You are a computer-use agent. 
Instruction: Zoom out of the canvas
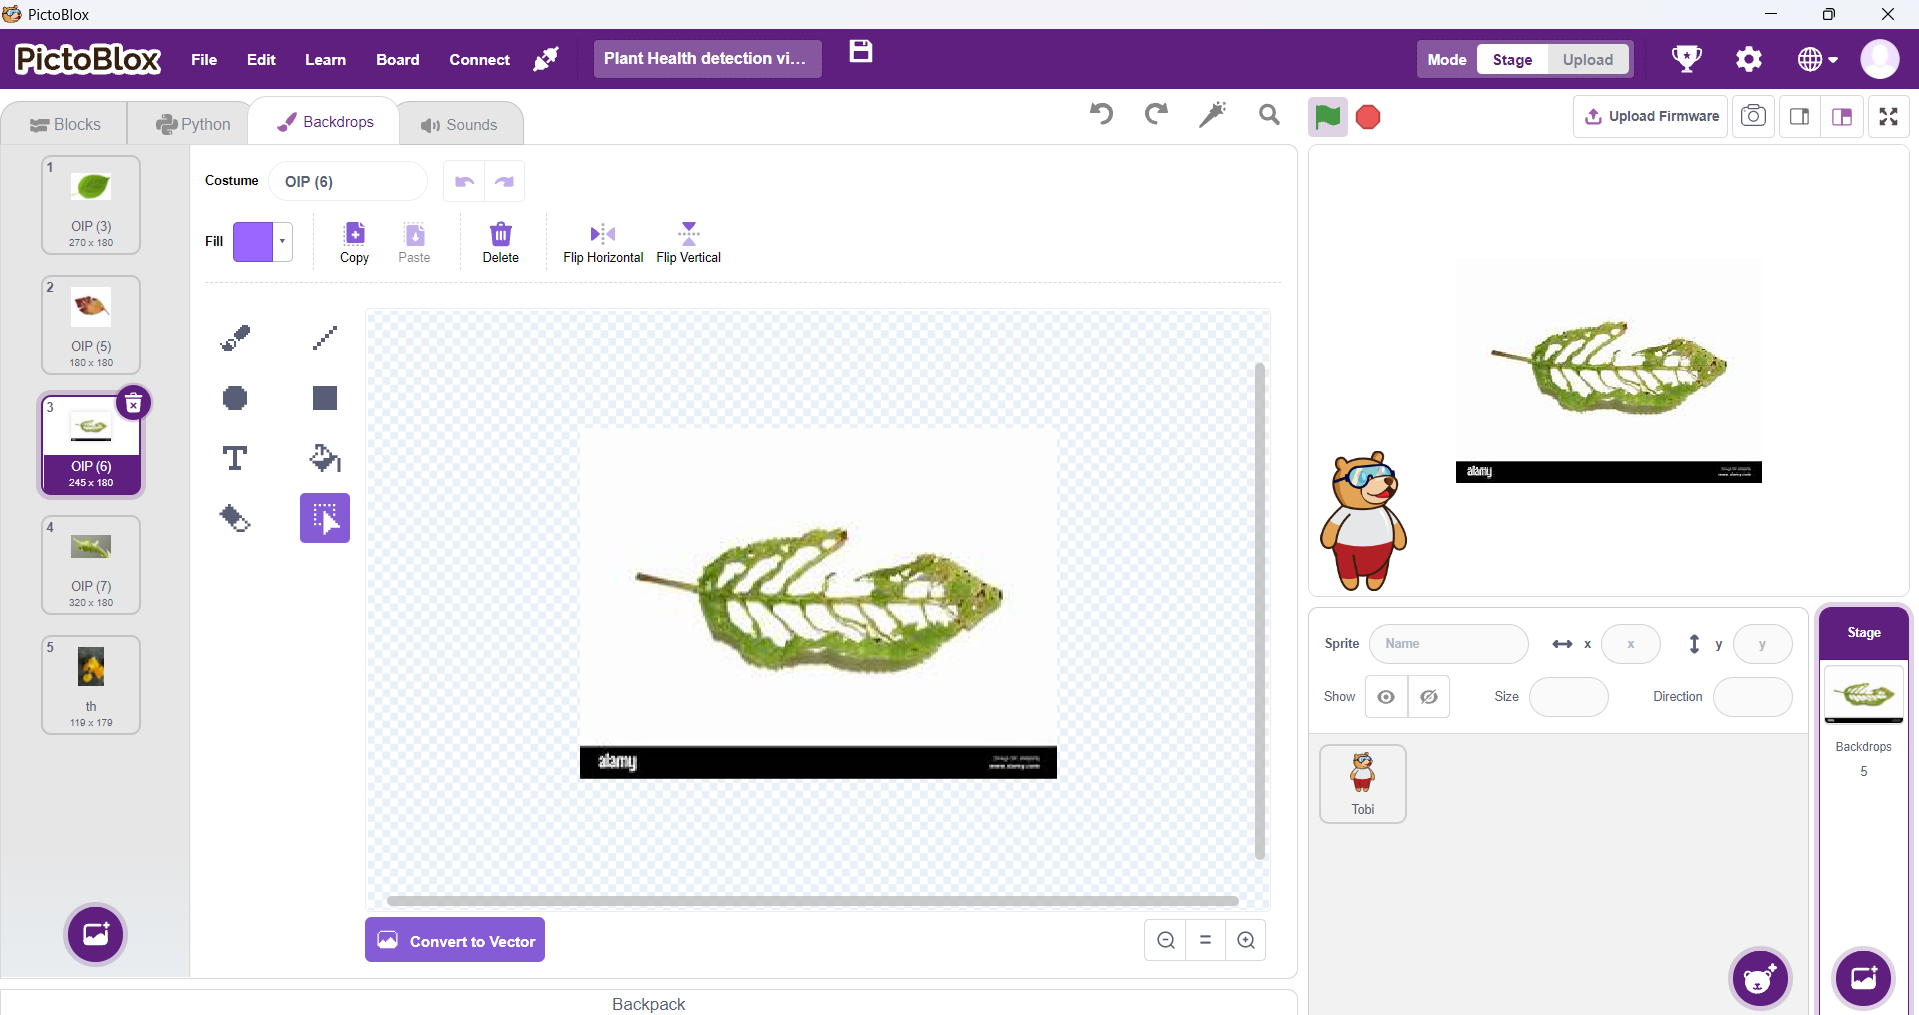click(x=1166, y=940)
